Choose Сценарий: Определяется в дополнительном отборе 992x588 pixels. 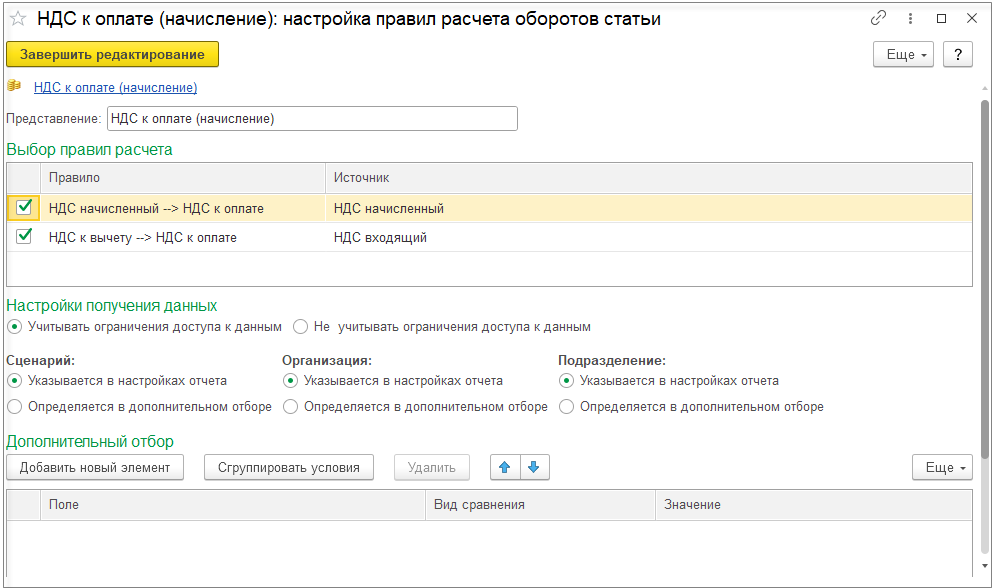(x=14, y=407)
